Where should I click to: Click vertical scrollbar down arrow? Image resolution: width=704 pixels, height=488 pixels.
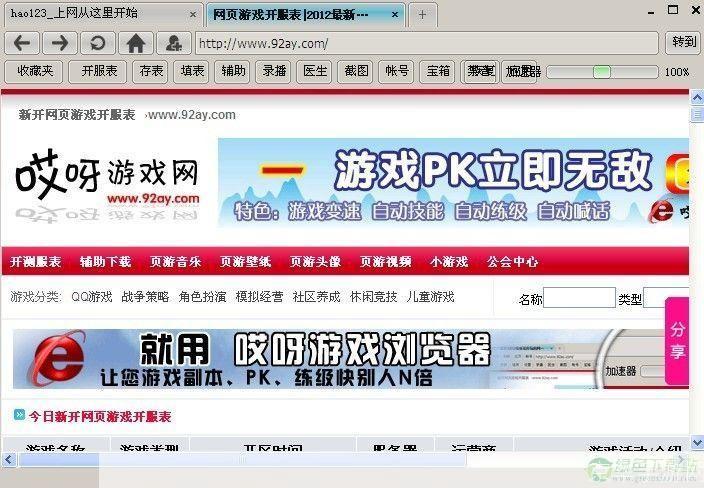(697, 443)
